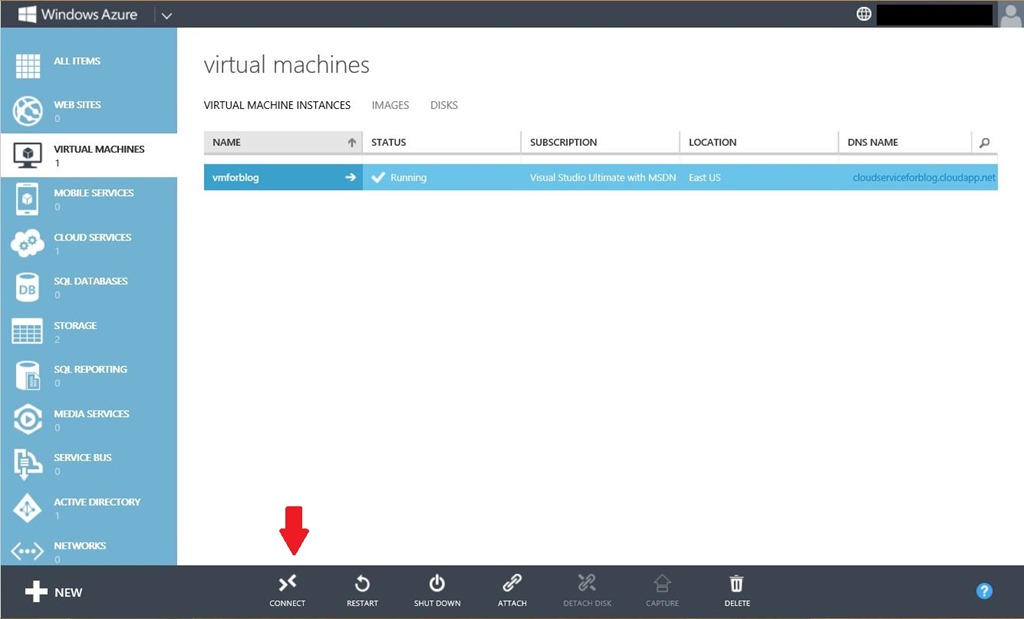Select the vmforblog row name
This screenshot has width=1024, height=619.
click(236, 177)
